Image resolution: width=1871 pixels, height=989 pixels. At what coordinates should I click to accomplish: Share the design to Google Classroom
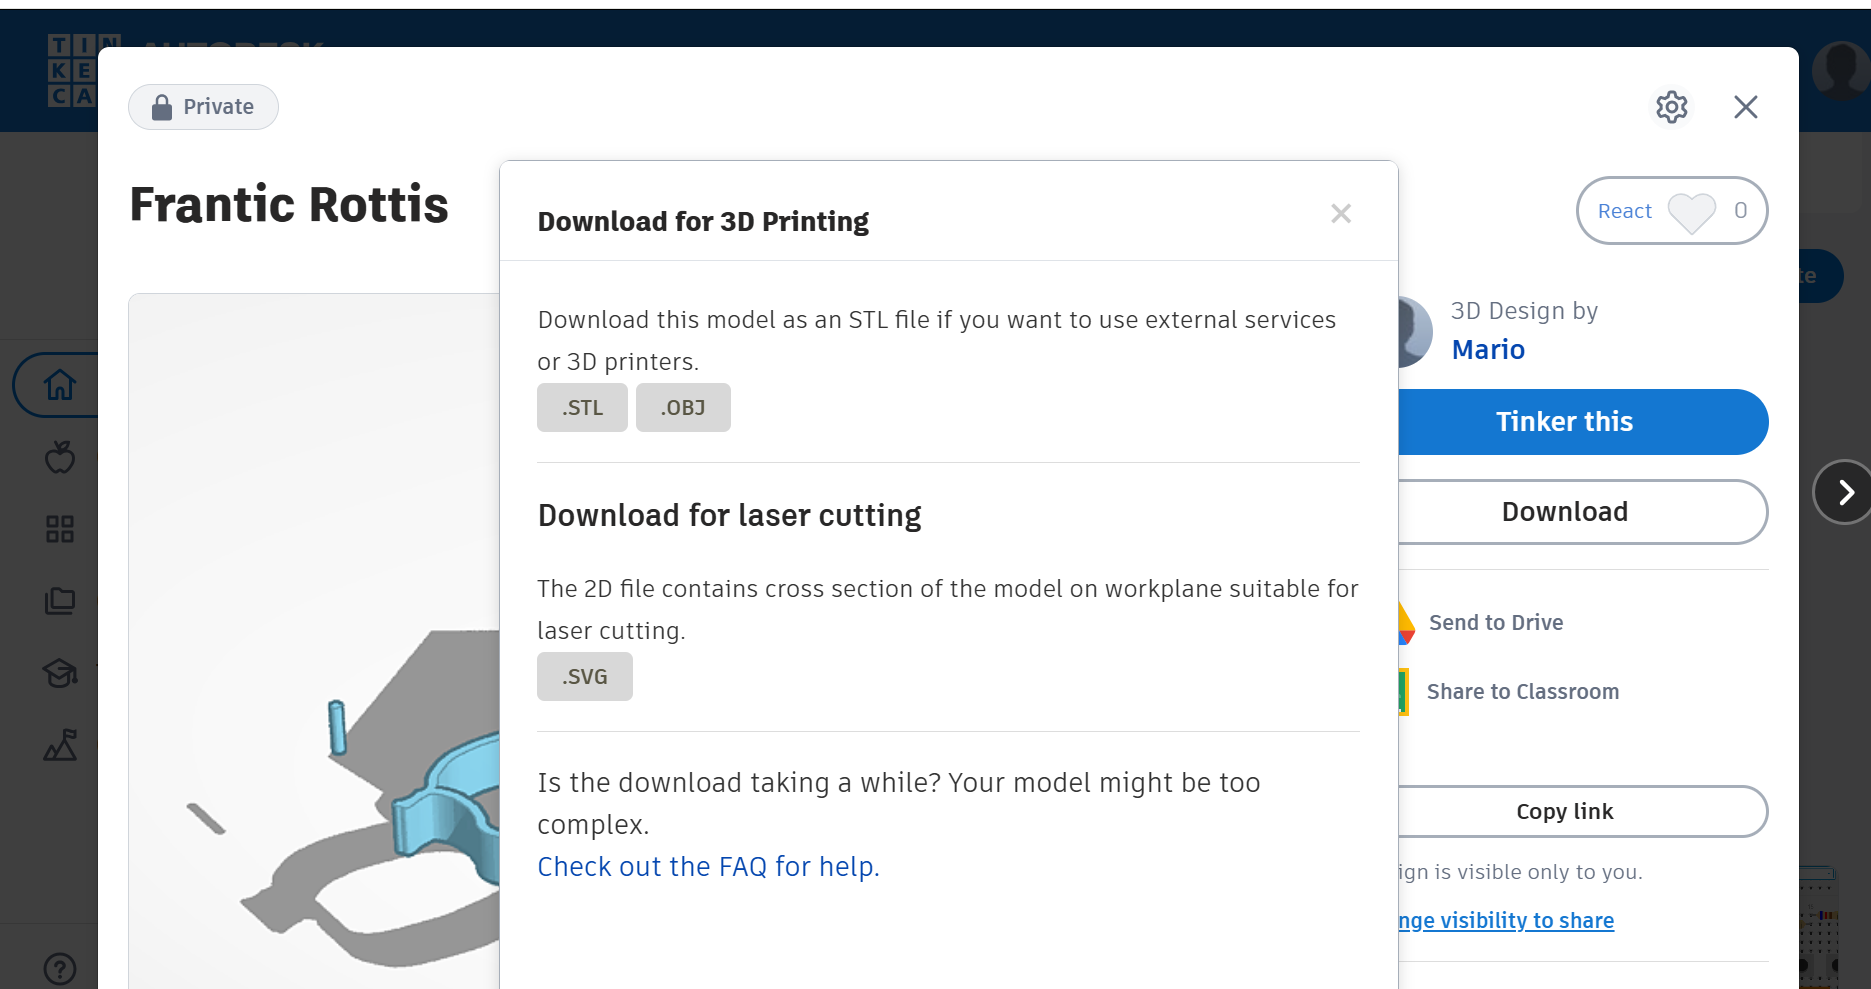(x=1509, y=692)
